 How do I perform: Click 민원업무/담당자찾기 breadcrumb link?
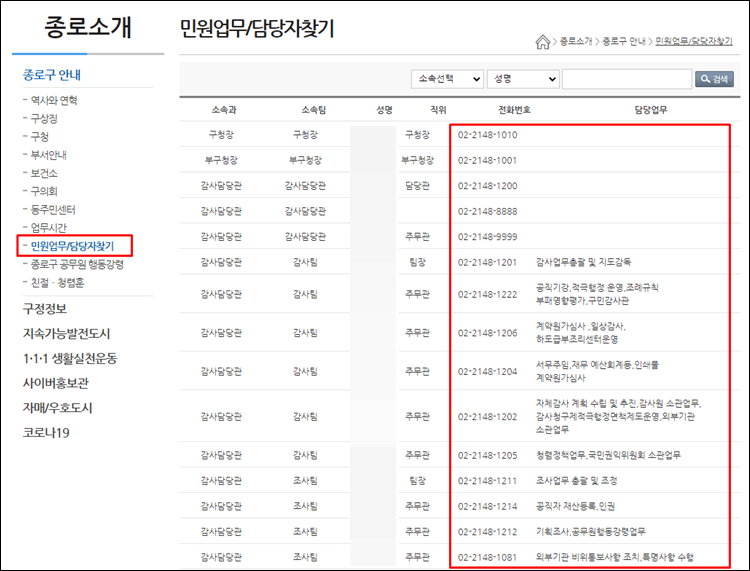(694, 42)
